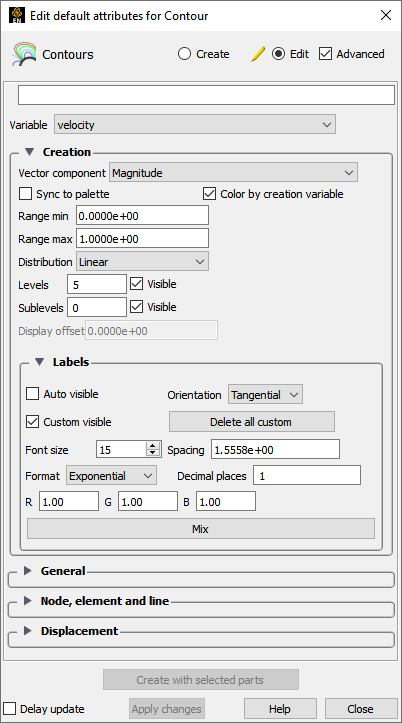Decrease Font size with down arrow

153,453
